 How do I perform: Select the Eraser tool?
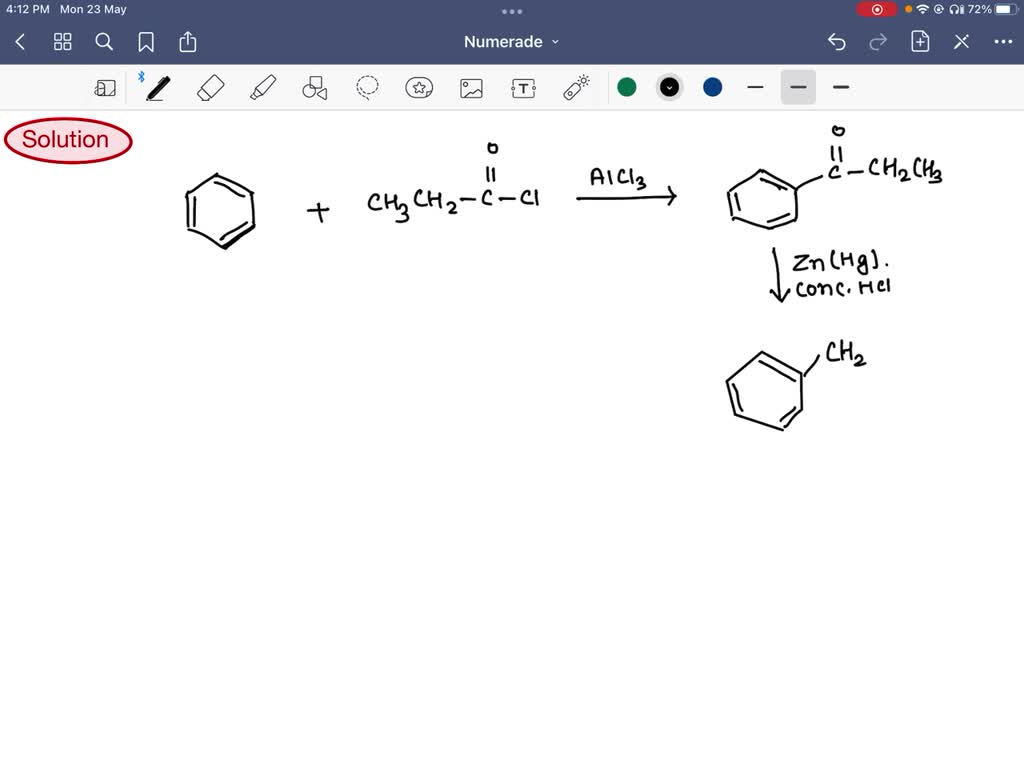209,87
